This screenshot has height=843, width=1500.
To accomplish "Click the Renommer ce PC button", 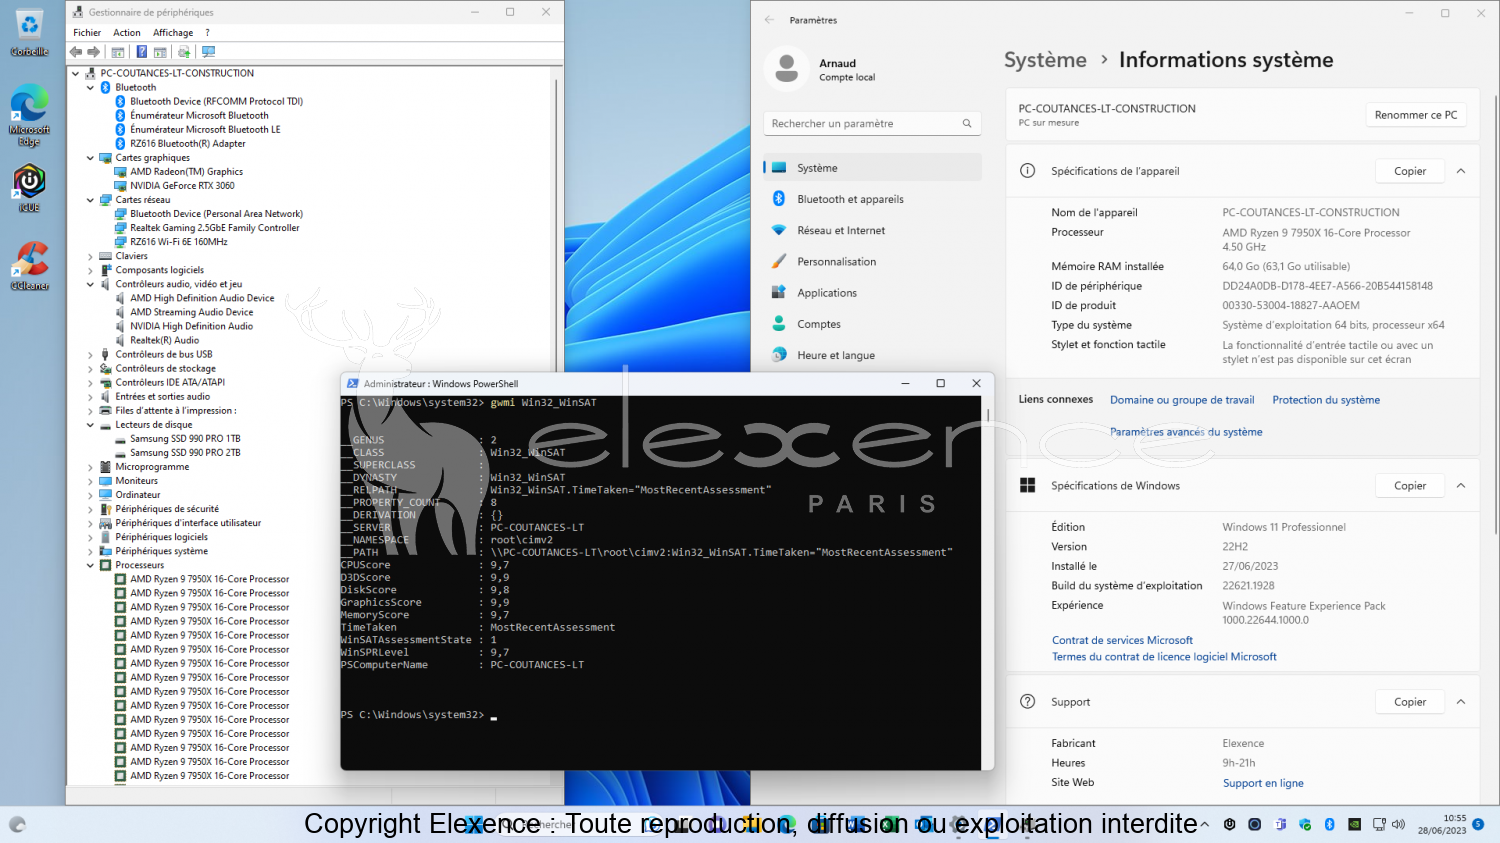I will (x=1416, y=115).
